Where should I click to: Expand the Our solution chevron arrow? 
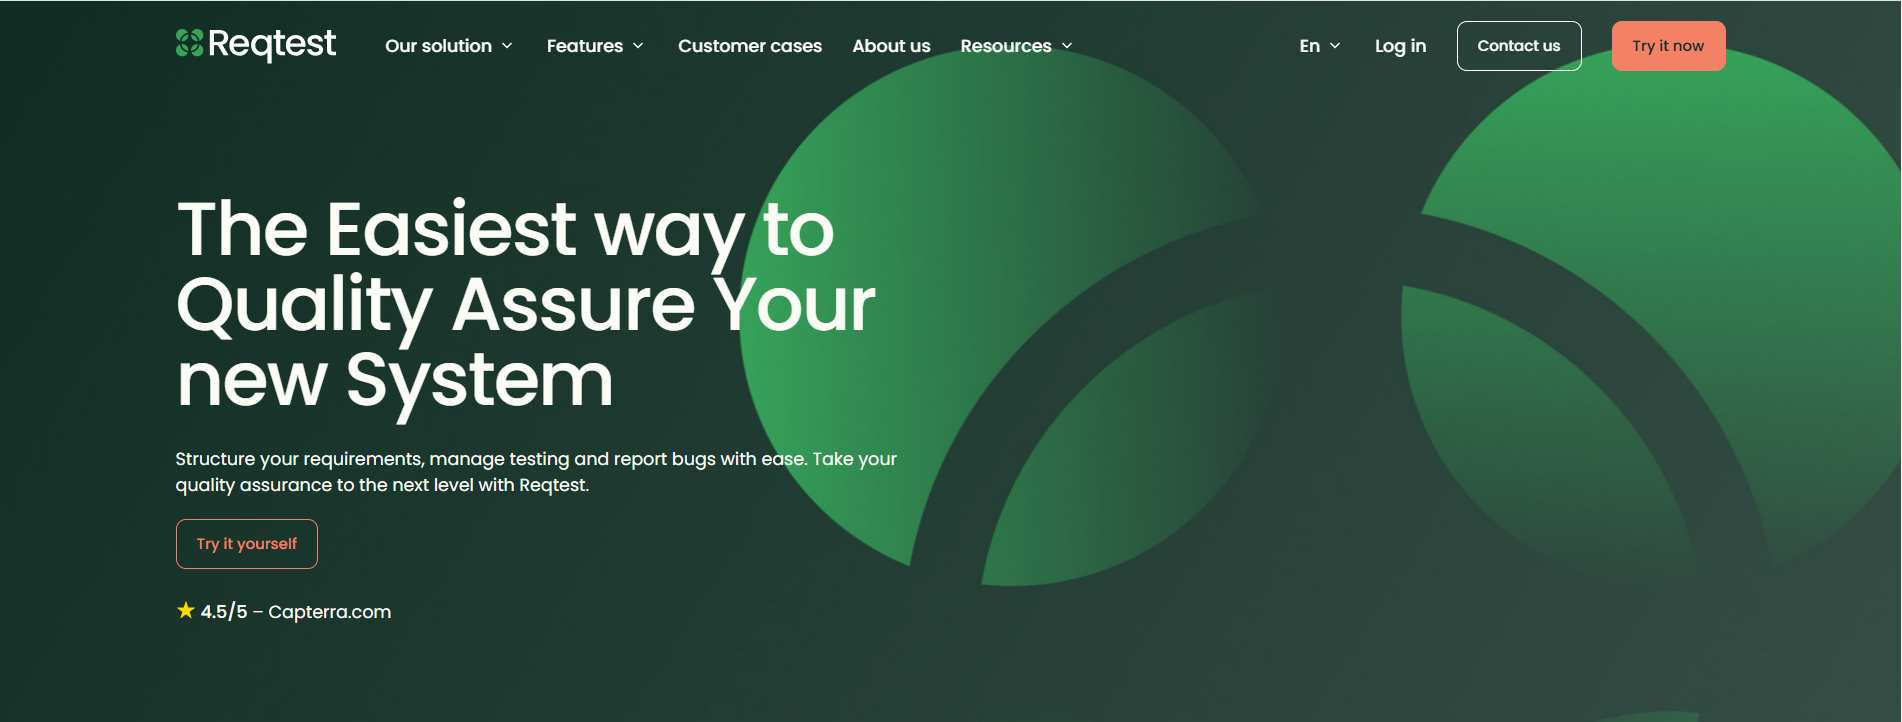507,46
